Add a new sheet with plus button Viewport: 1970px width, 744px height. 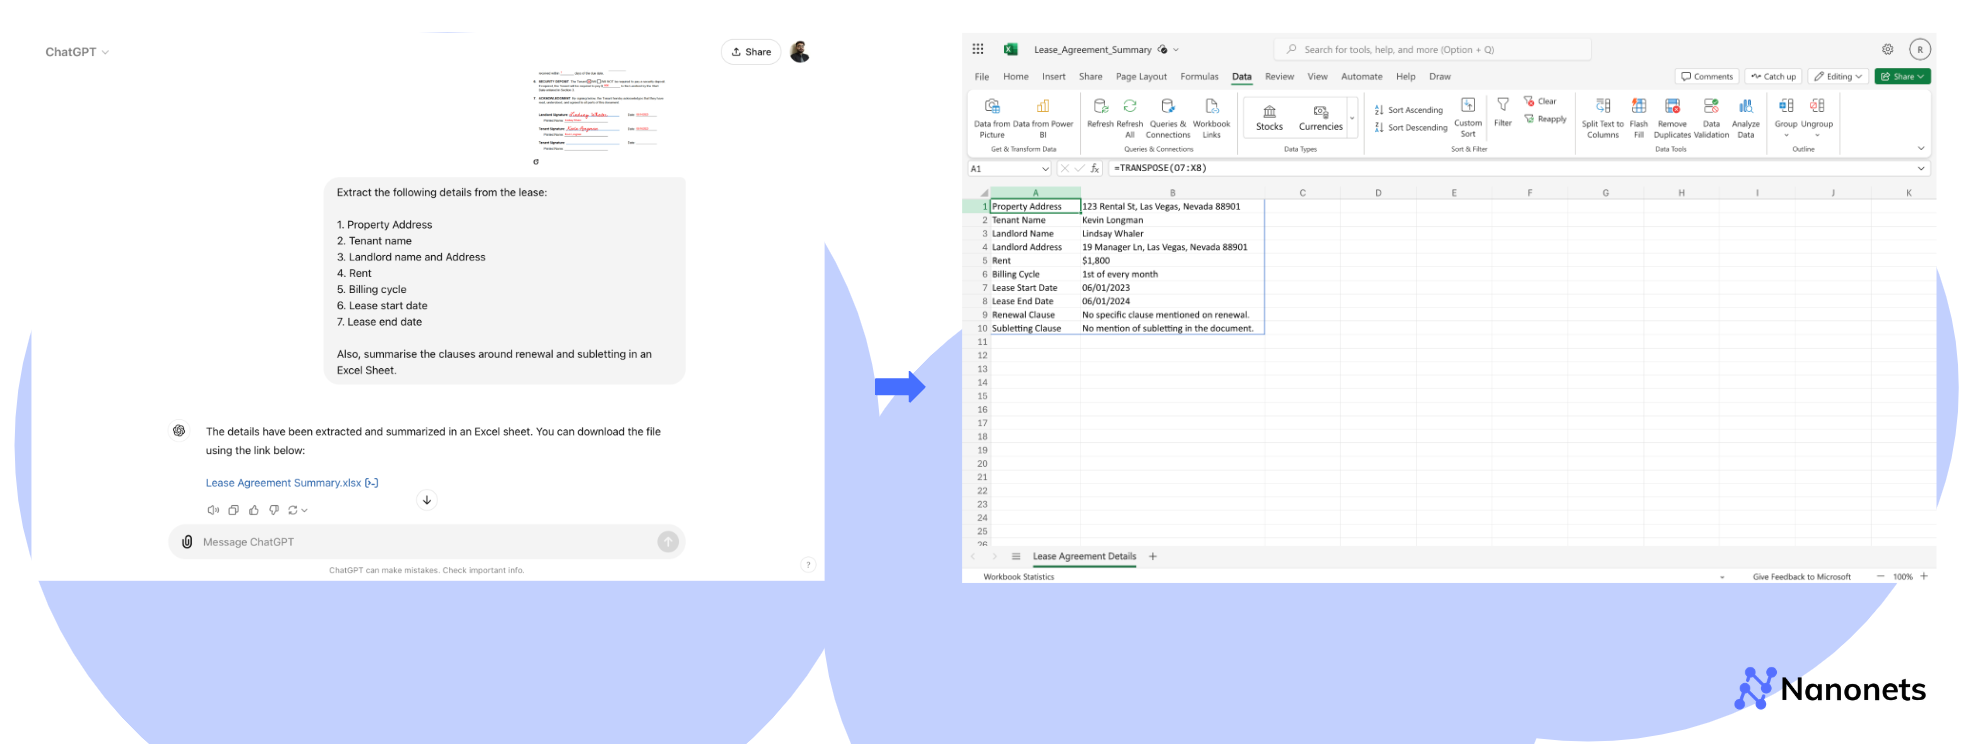1152,556
